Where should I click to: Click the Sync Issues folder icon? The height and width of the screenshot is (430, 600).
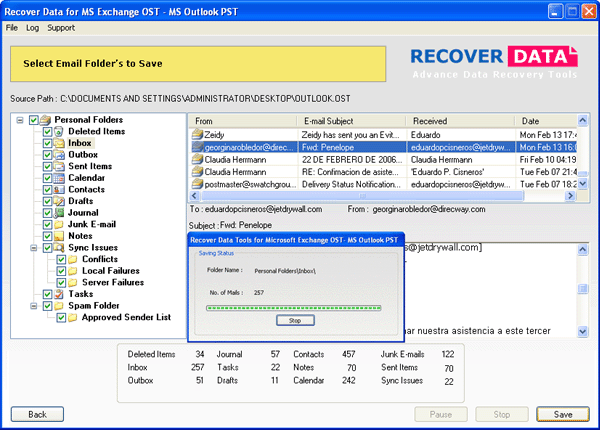[x=59, y=248]
